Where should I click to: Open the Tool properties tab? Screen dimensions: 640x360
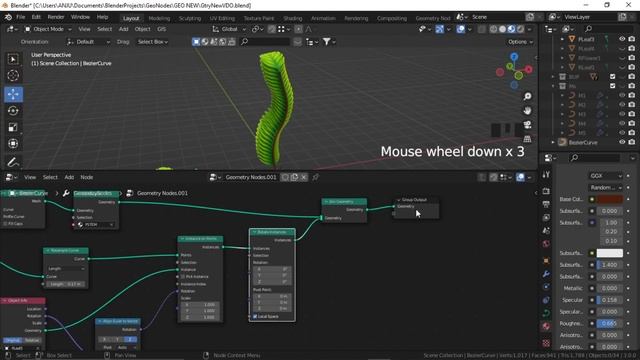(x=546, y=175)
